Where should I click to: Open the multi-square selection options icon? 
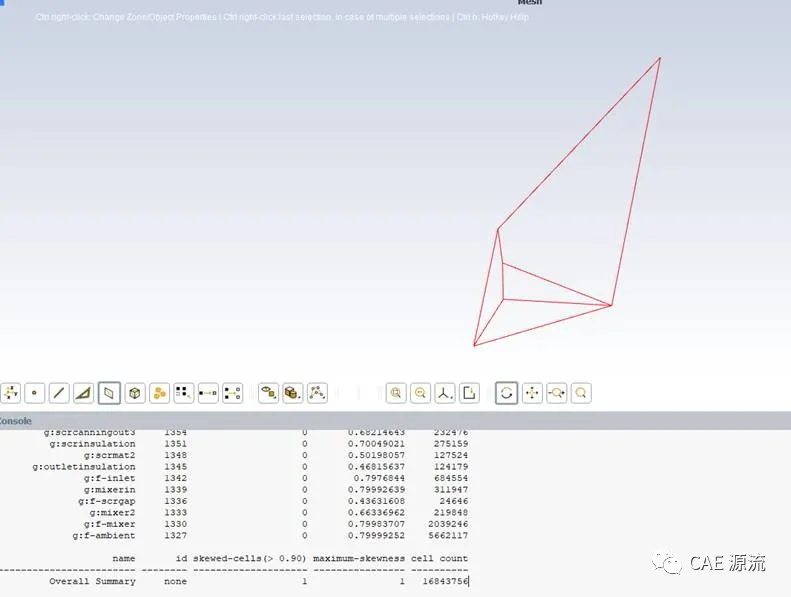click(x=184, y=393)
